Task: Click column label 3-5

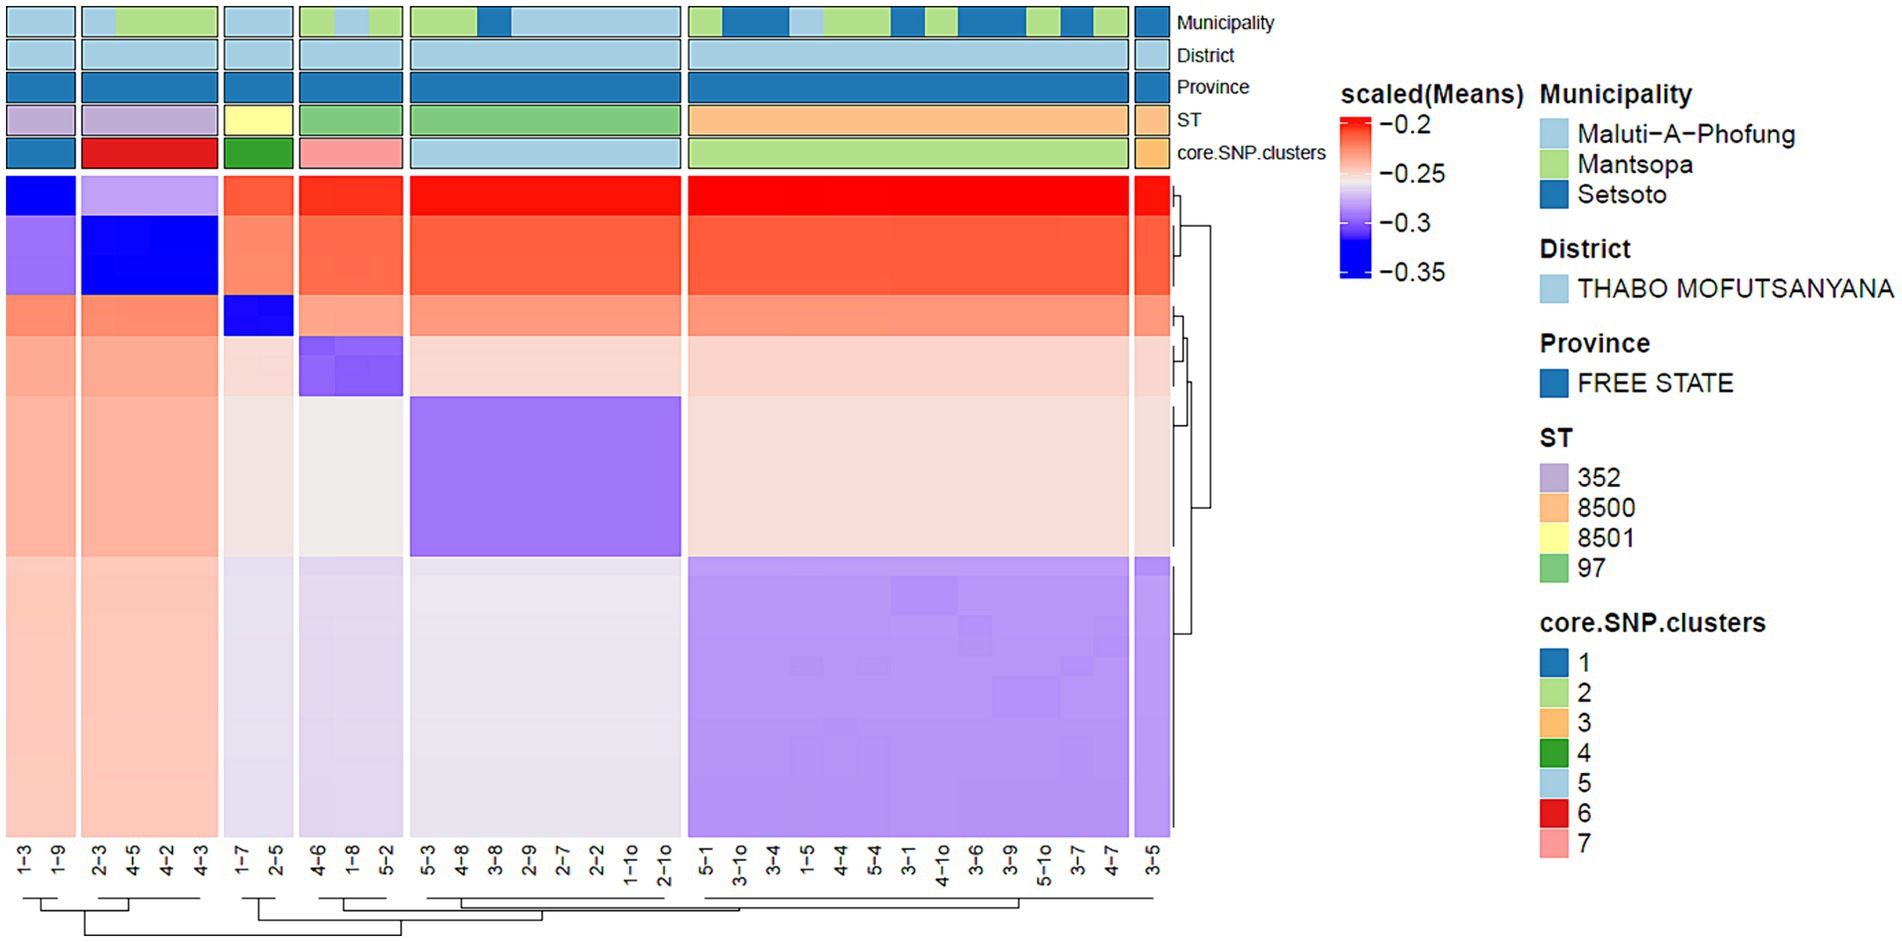Action: click(x=1152, y=859)
